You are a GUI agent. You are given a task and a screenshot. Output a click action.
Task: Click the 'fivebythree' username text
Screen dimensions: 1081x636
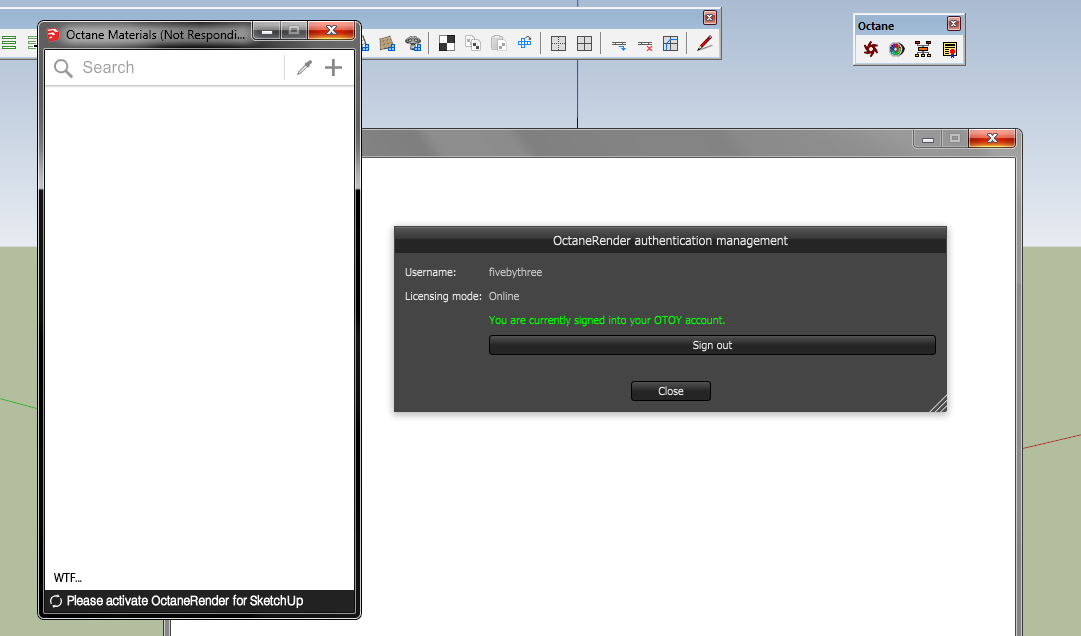pyautogui.click(x=515, y=272)
